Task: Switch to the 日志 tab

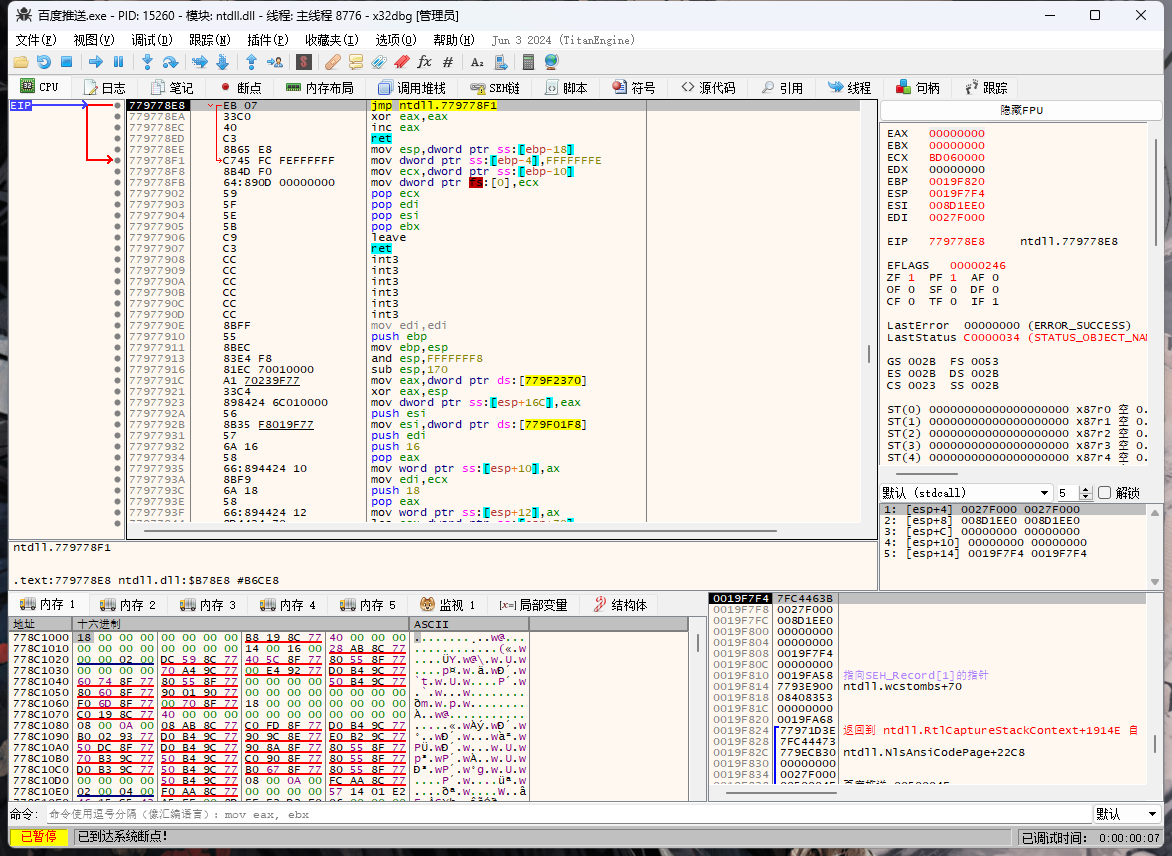Action: (104, 87)
